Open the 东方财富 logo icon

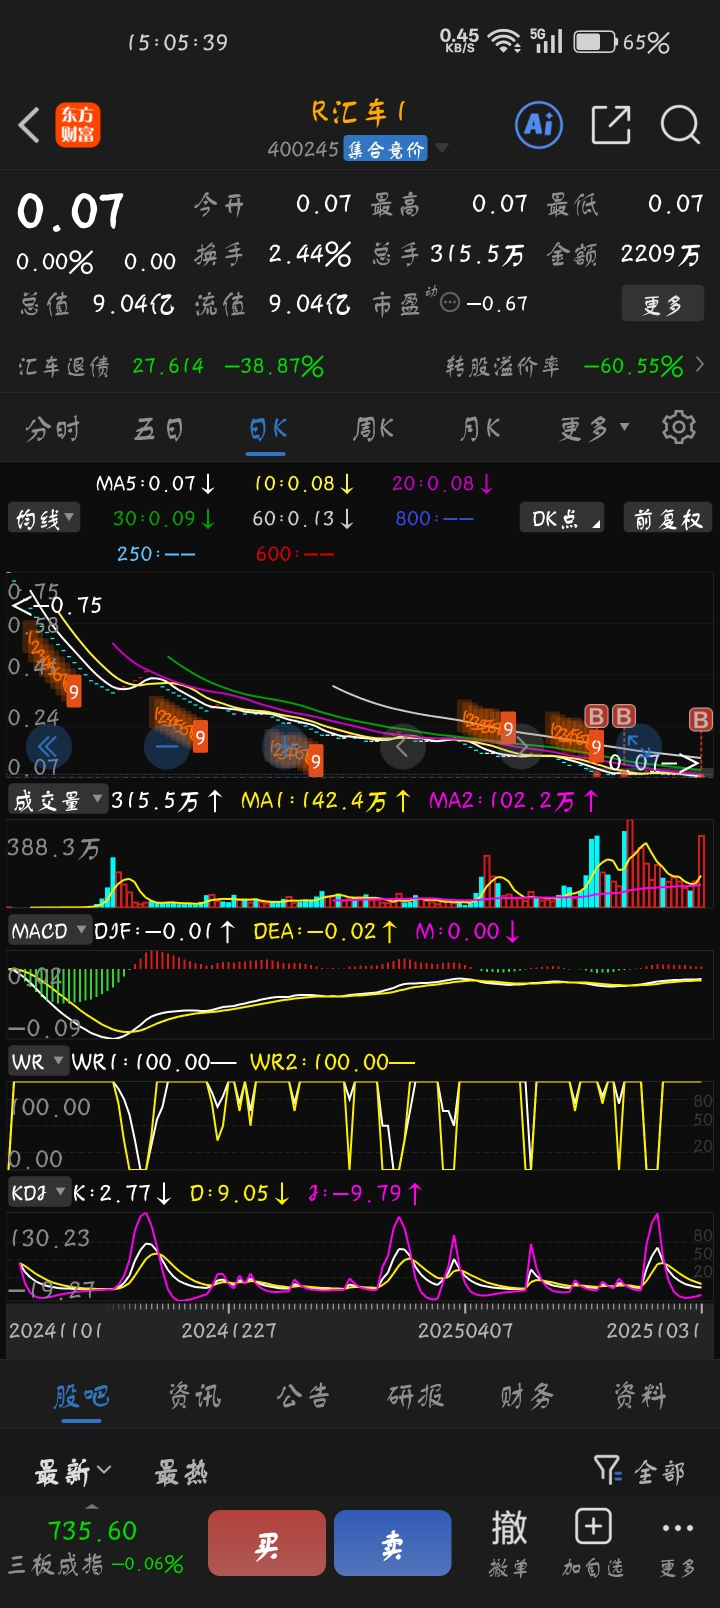tap(77, 125)
